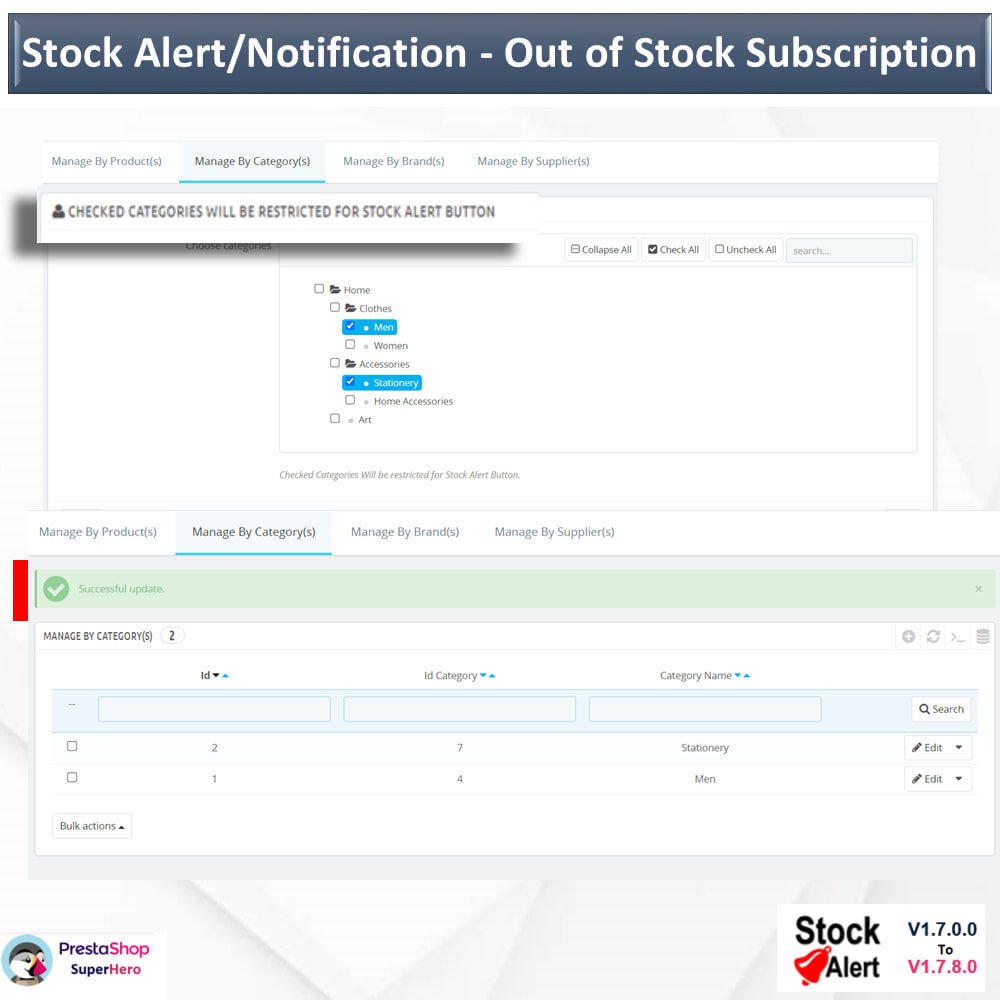Click the category tree search field

(849, 251)
